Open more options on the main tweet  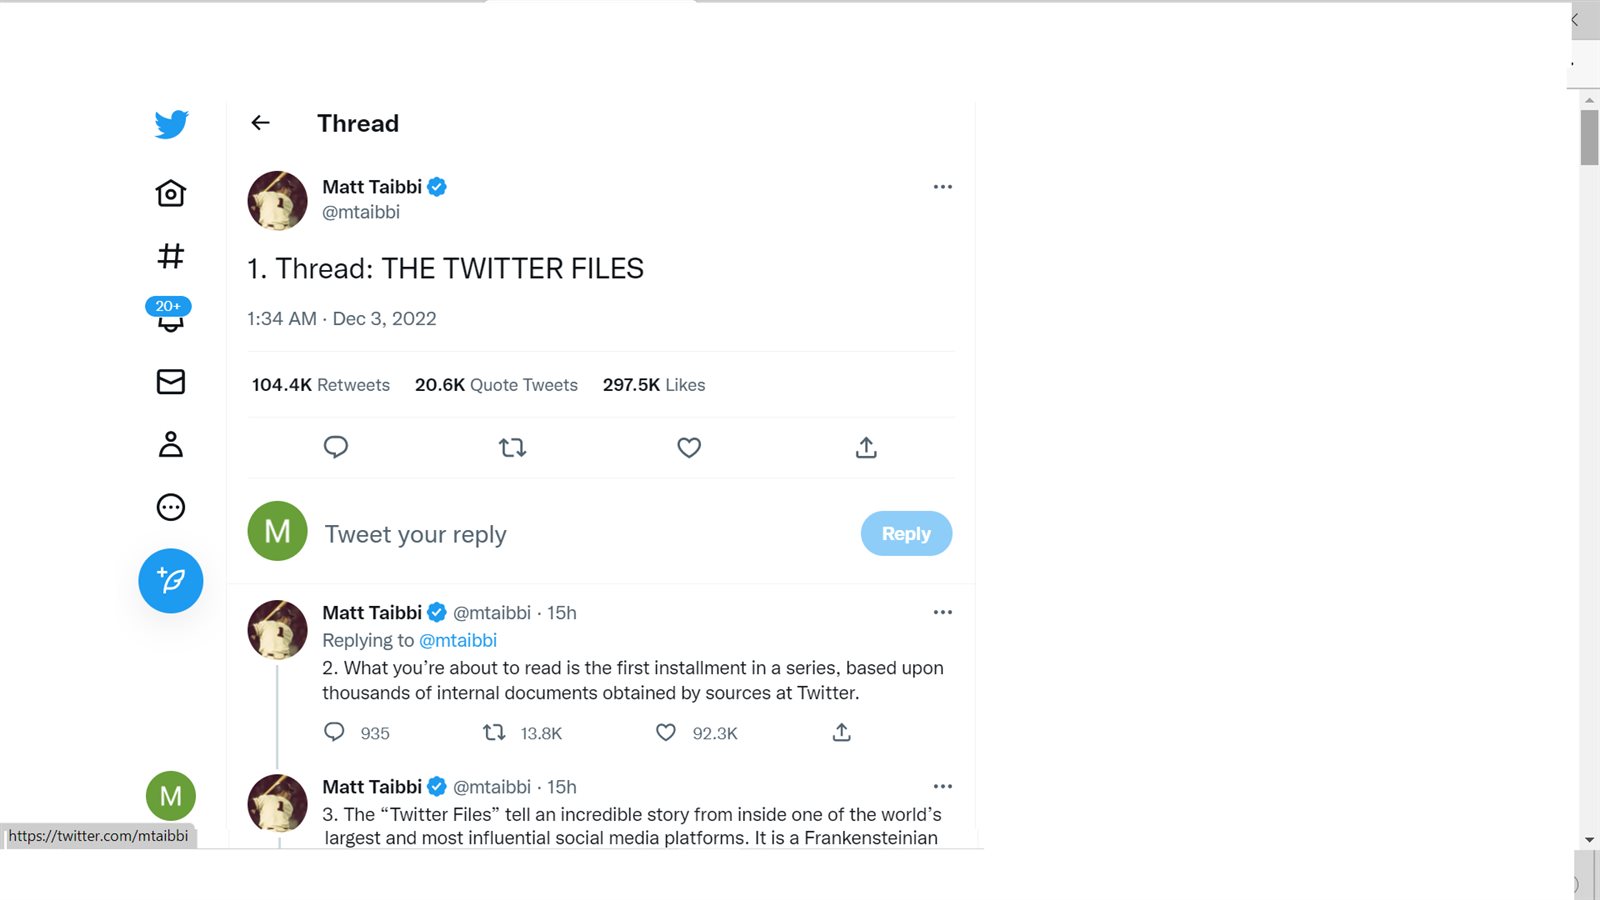pos(942,187)
